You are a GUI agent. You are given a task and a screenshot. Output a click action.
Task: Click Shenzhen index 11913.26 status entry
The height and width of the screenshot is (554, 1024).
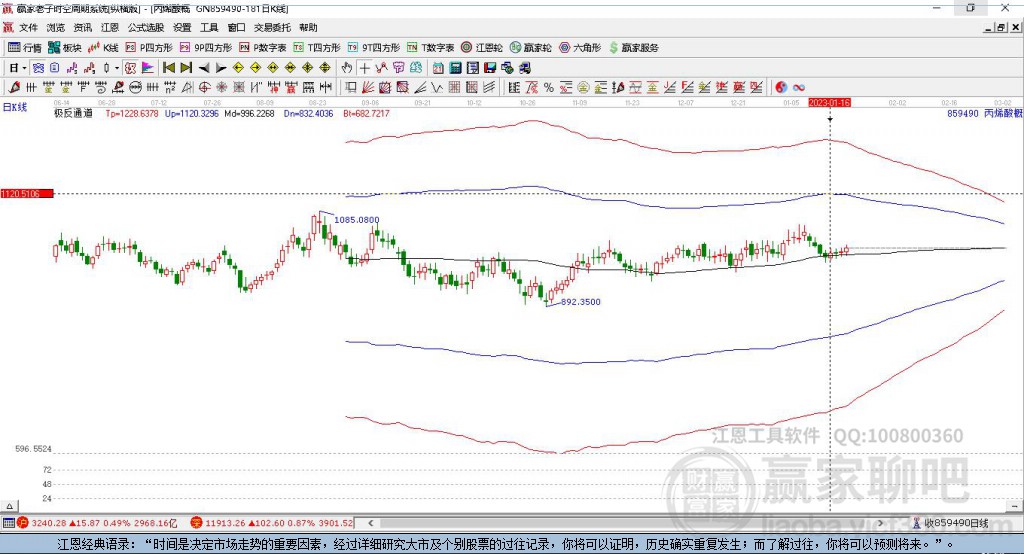point(272,523)
